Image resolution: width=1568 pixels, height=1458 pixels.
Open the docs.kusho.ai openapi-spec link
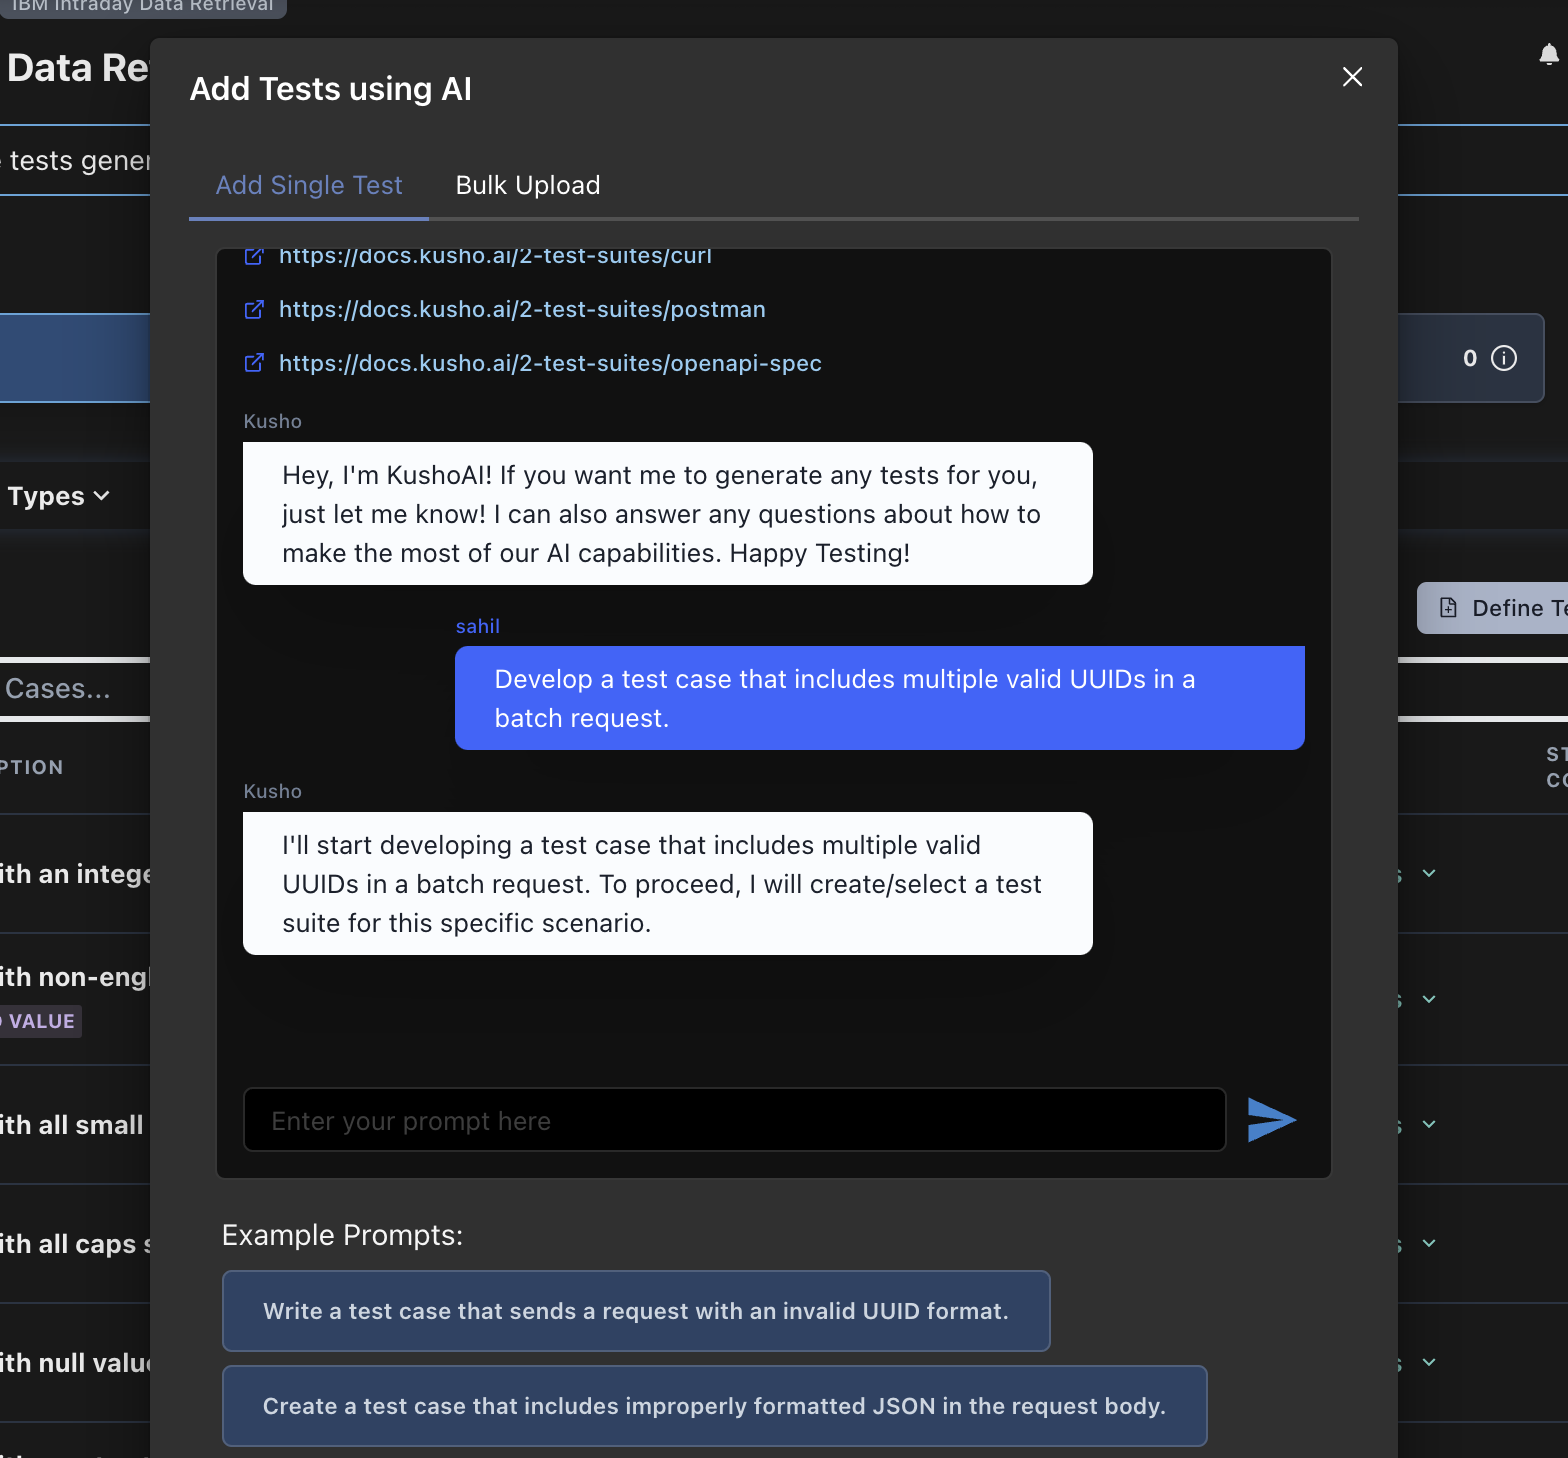550,363
